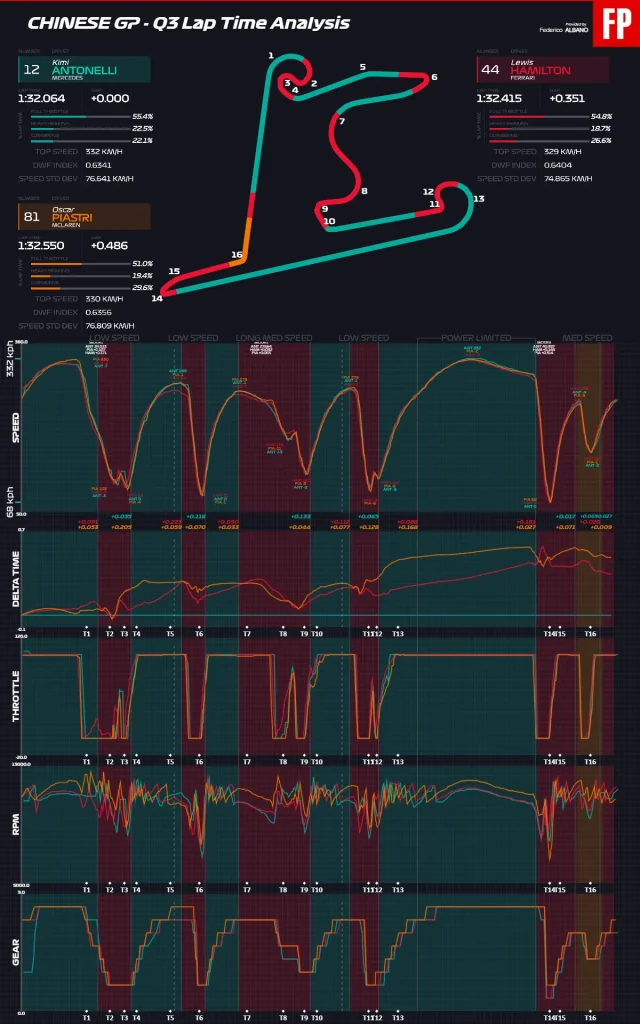Click the top speed 330 KM/H value

coord(104,298)
